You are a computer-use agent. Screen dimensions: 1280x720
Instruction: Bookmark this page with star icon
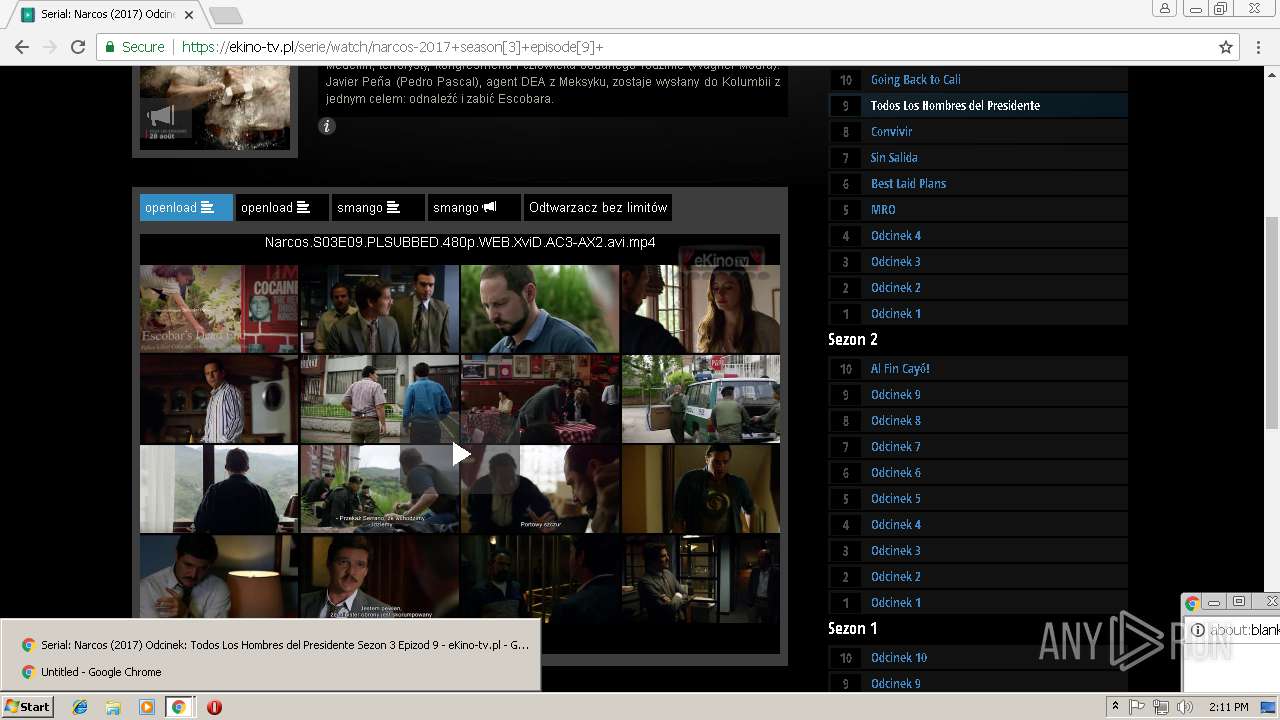1226,47
